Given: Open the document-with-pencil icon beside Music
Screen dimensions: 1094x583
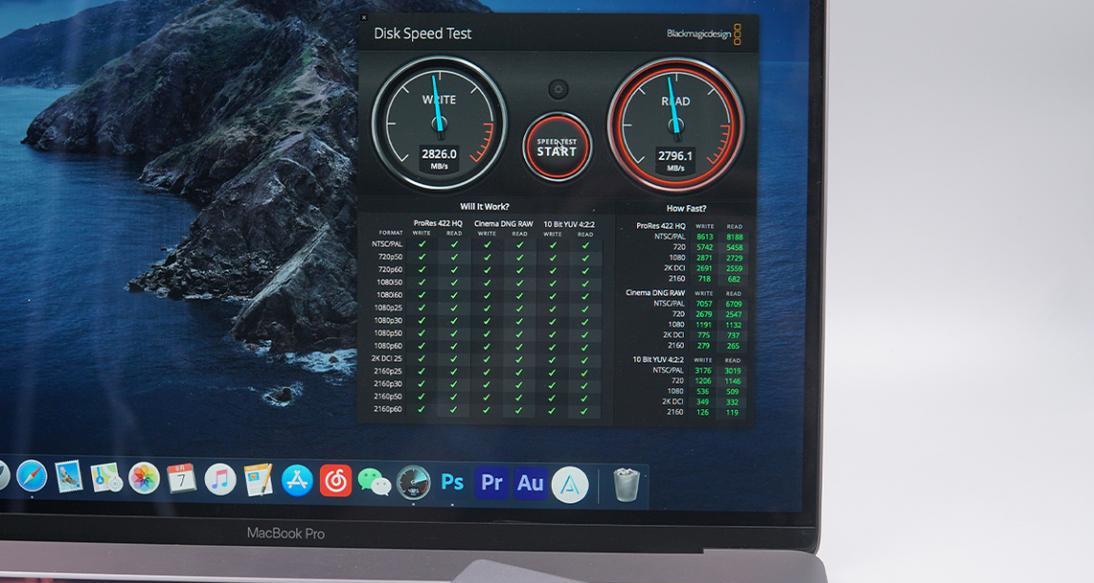Looking at the screenshot, I should click(x=258, y=480).
